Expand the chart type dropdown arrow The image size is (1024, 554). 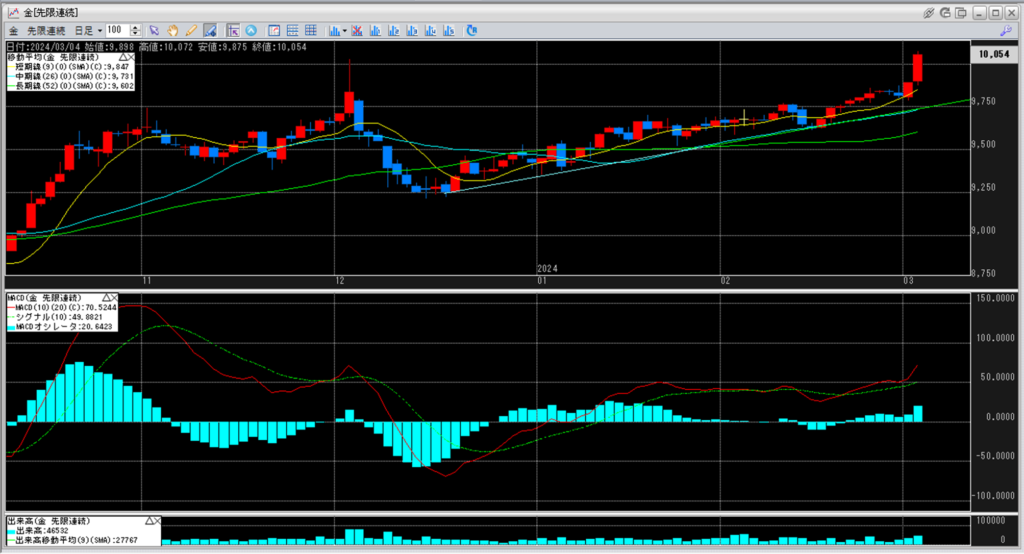[344, 30]
